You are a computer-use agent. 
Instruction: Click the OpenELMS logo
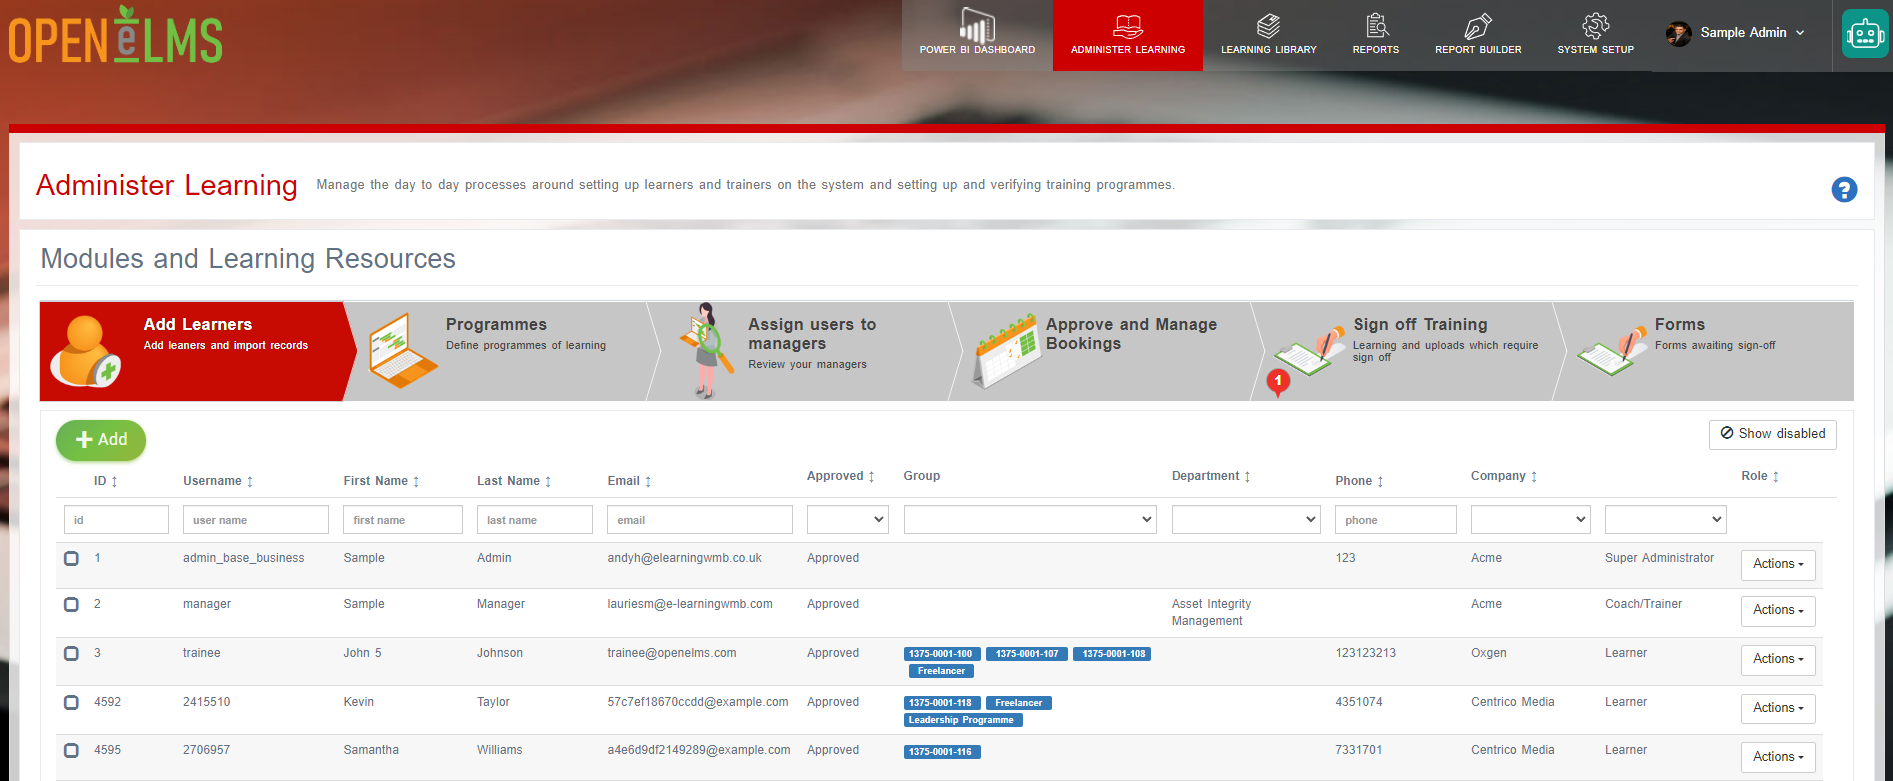click(116, 35)
